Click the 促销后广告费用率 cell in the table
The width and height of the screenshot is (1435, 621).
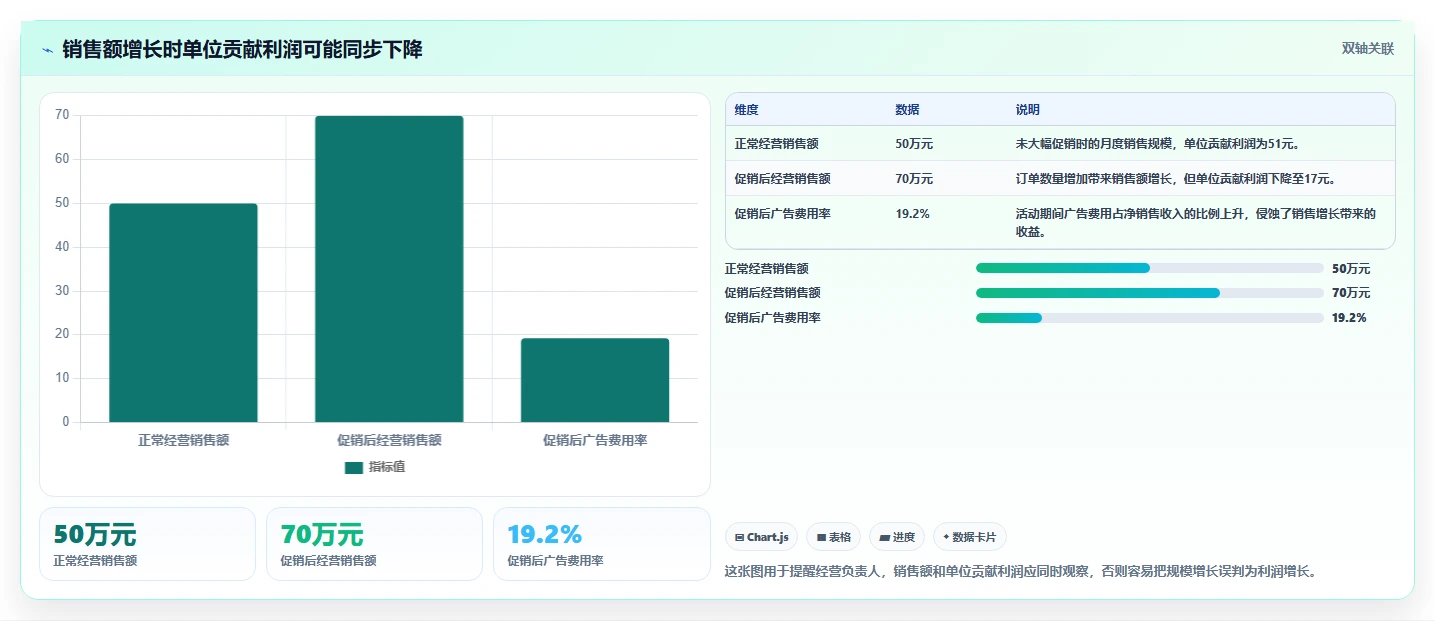782,214
